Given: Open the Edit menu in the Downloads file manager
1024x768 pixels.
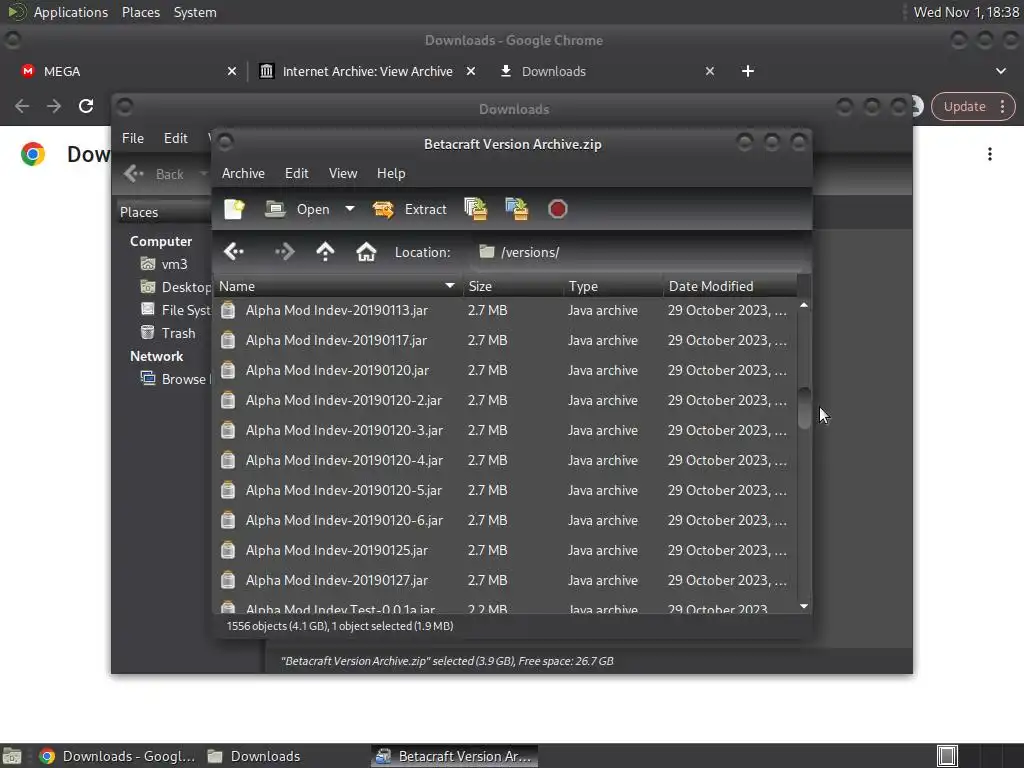Looking at the screenshot, I should pyautogui.click(x=176, y=138).
